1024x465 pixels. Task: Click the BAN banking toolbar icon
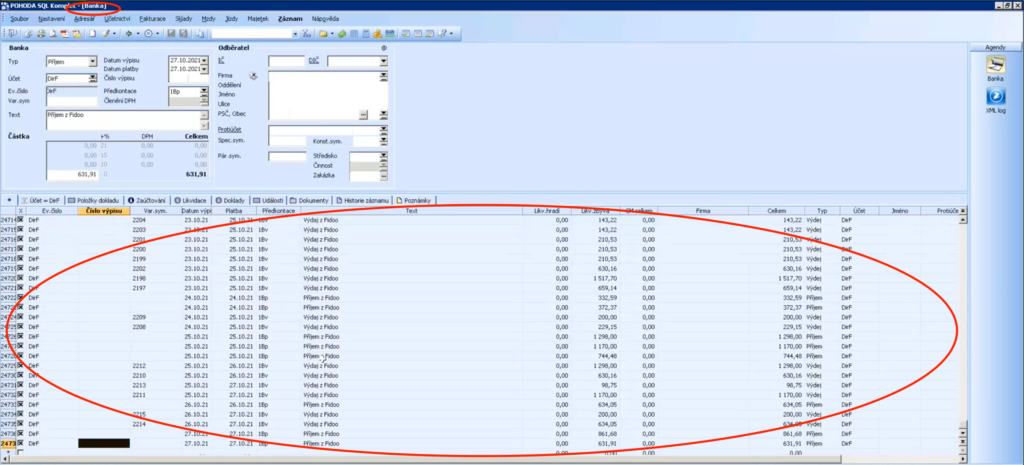[389, 33]
